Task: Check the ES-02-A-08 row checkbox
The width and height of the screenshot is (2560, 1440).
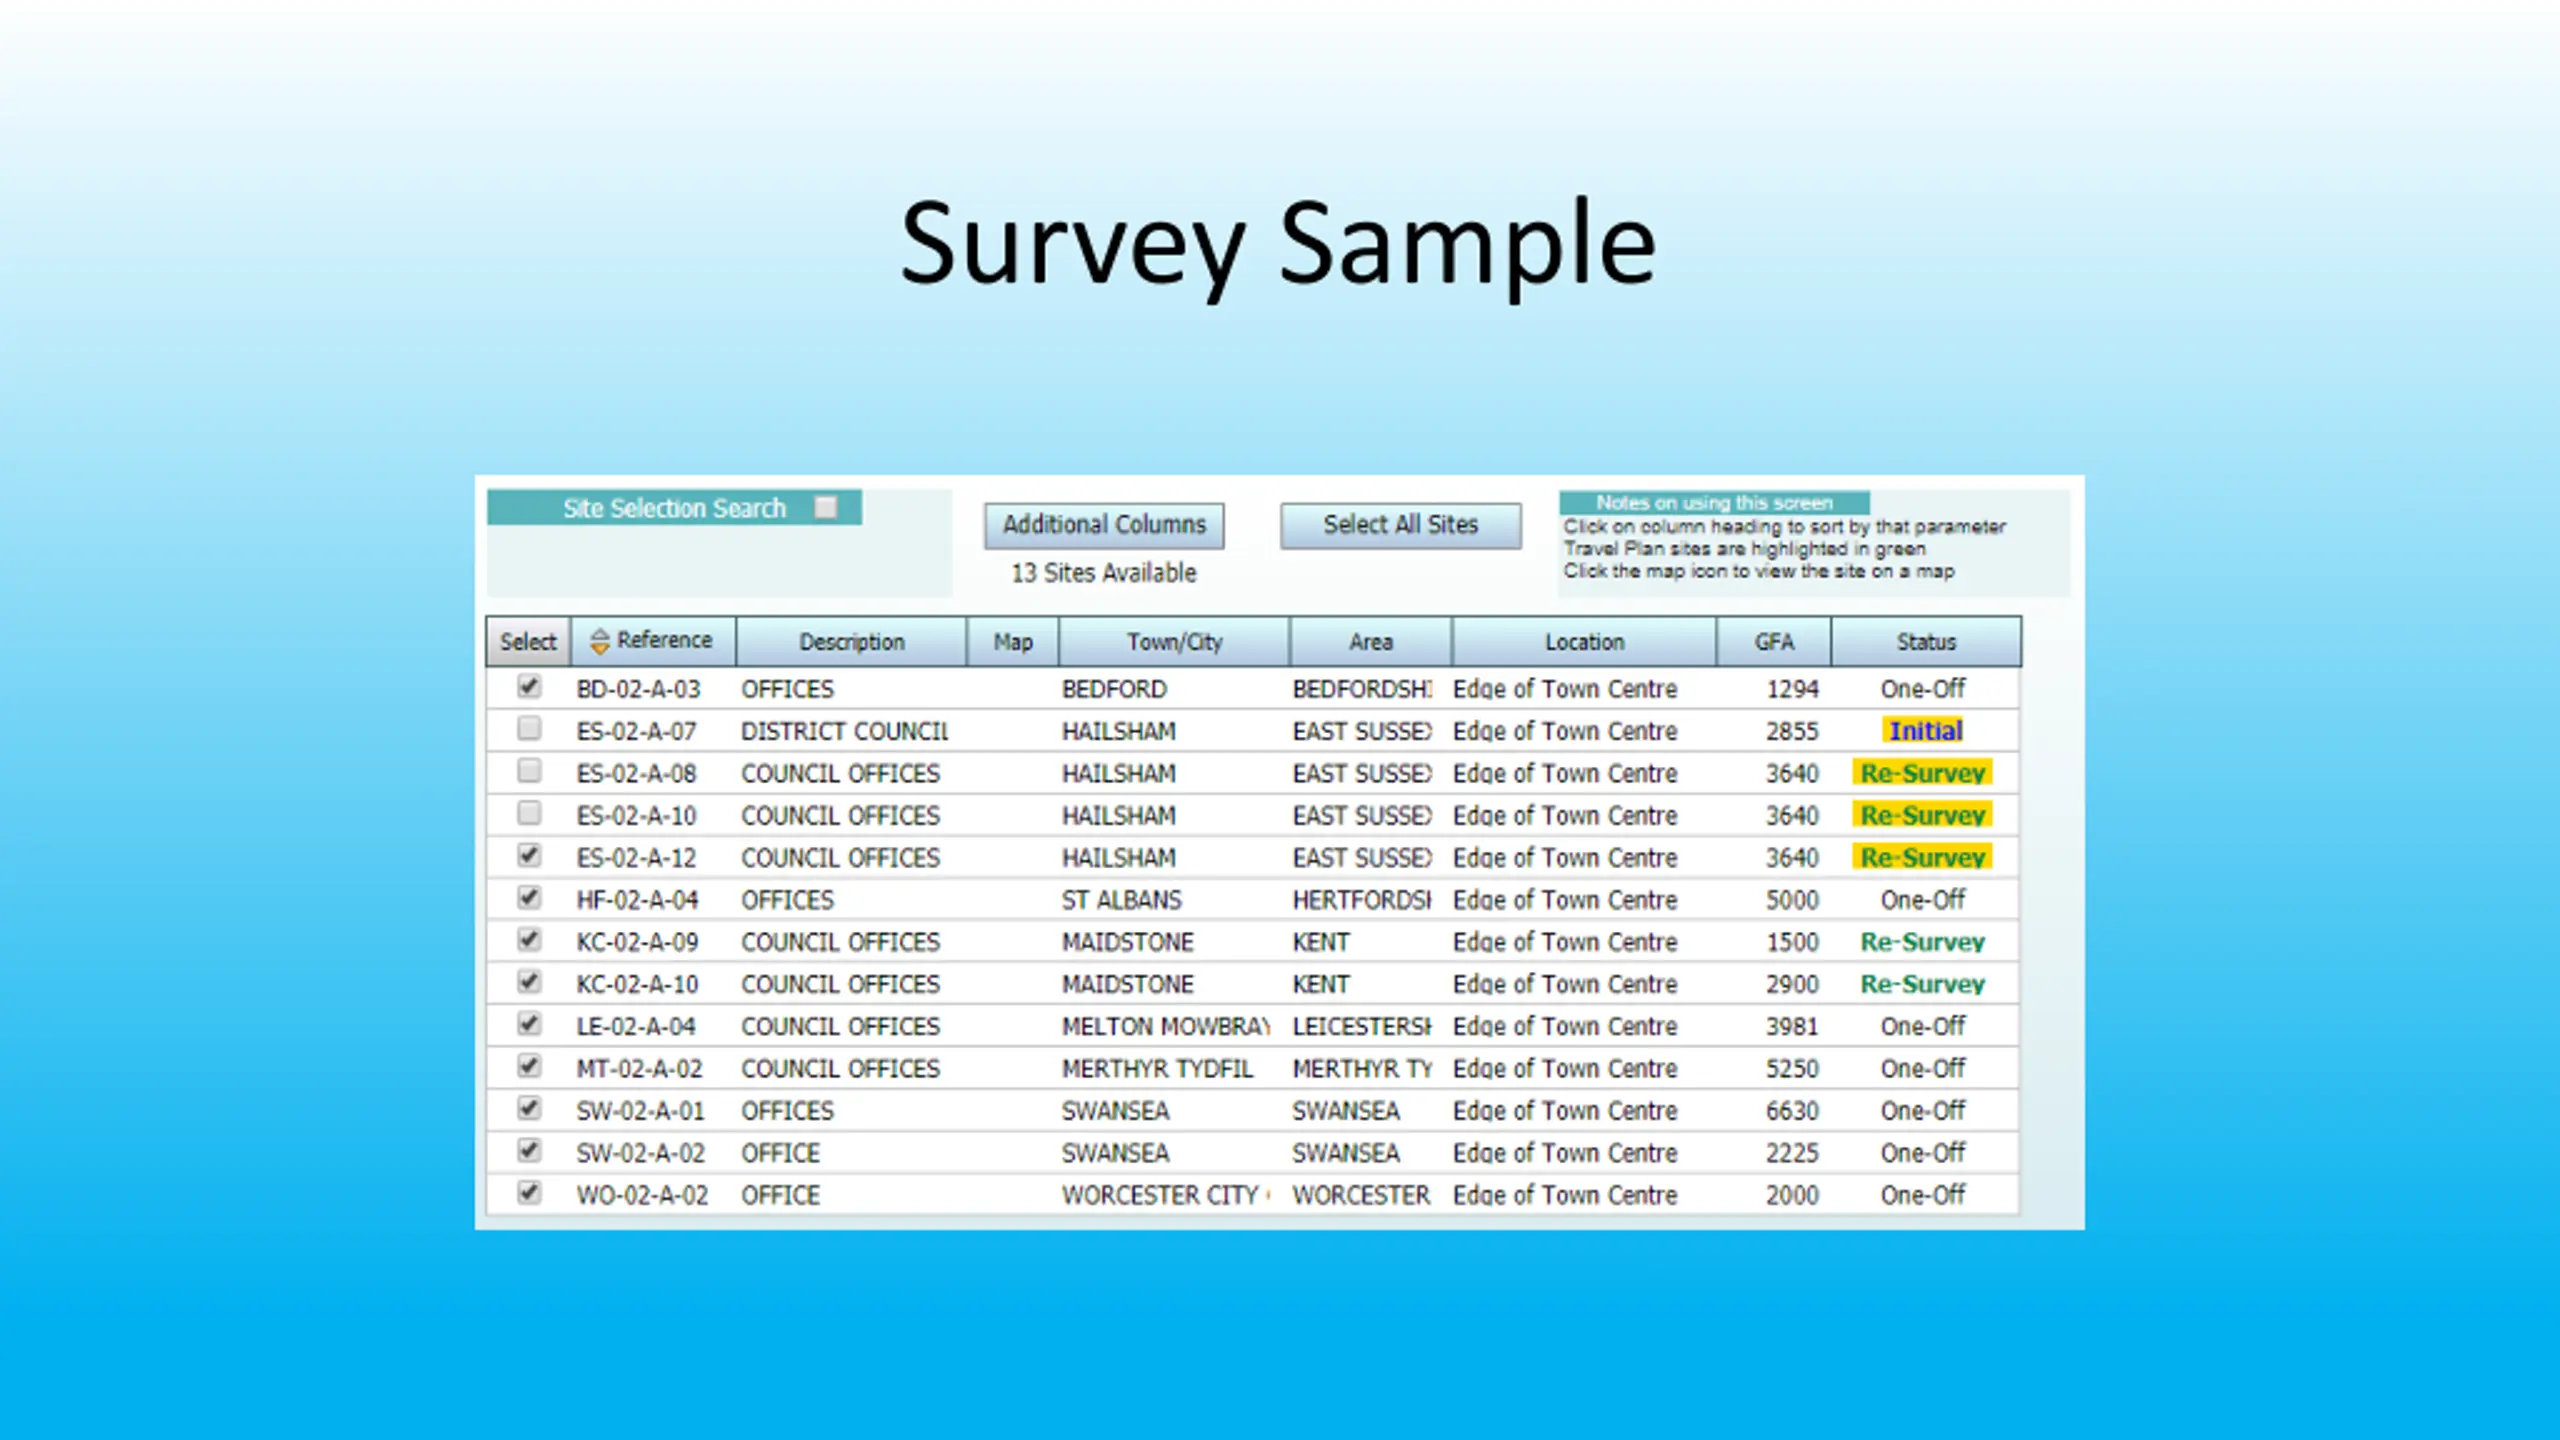Action: (x=529, y=770)
